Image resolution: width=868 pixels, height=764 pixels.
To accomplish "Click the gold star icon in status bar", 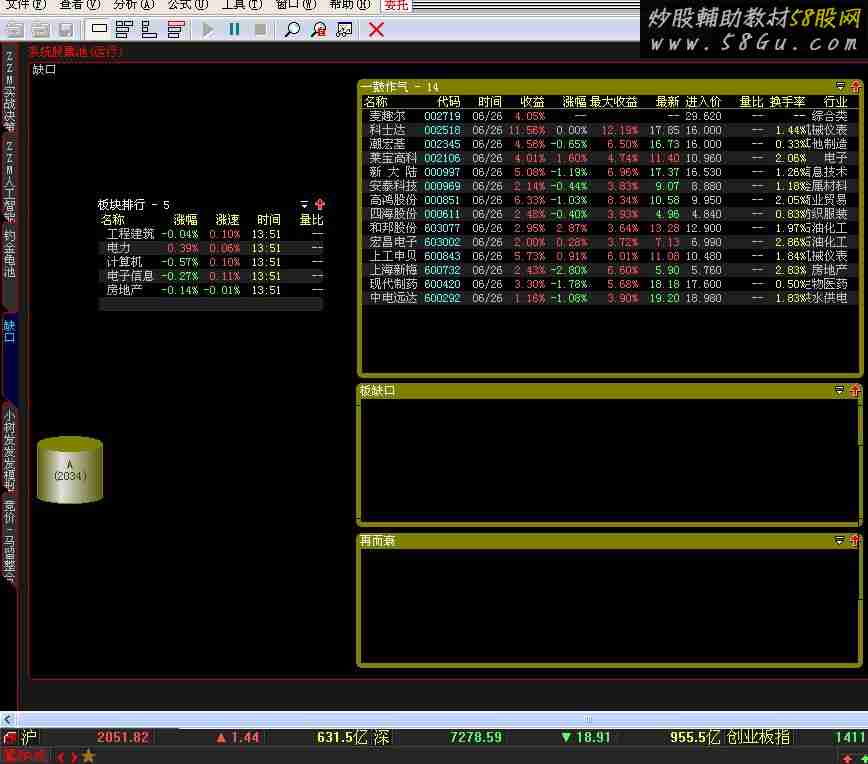I will tap(89, 756).
